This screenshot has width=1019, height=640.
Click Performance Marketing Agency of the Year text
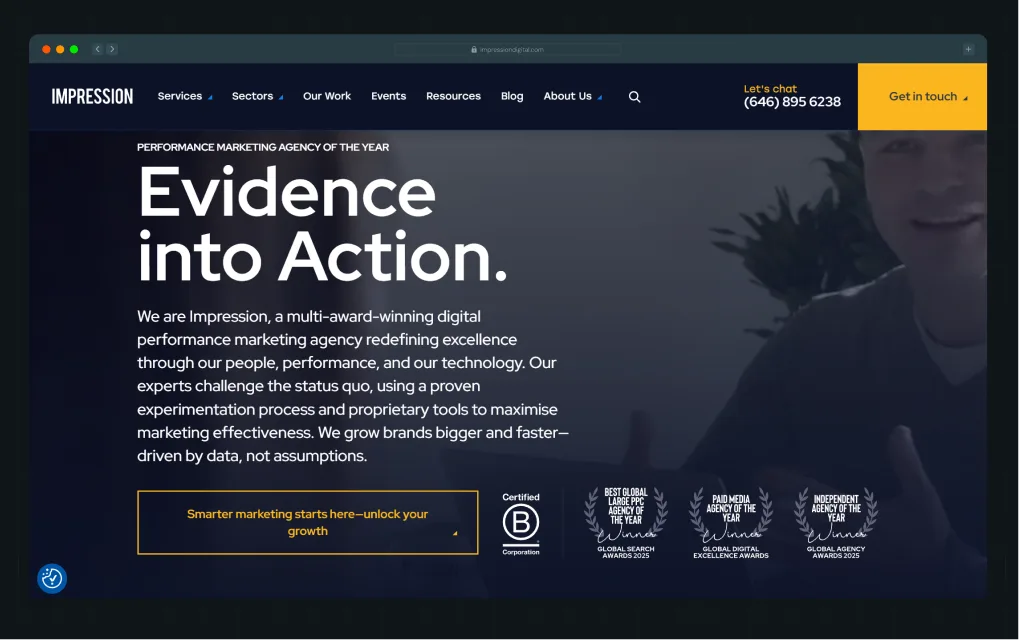[x=263, y=147]
